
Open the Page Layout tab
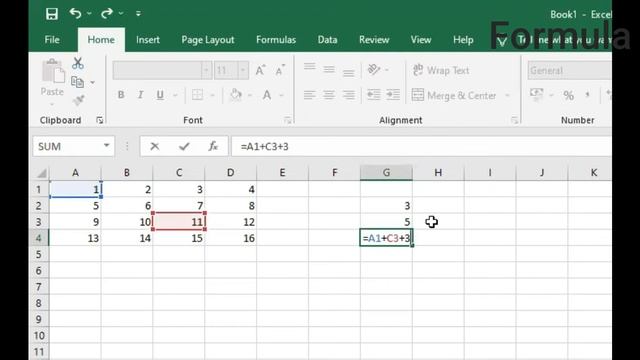coord(208,40)
